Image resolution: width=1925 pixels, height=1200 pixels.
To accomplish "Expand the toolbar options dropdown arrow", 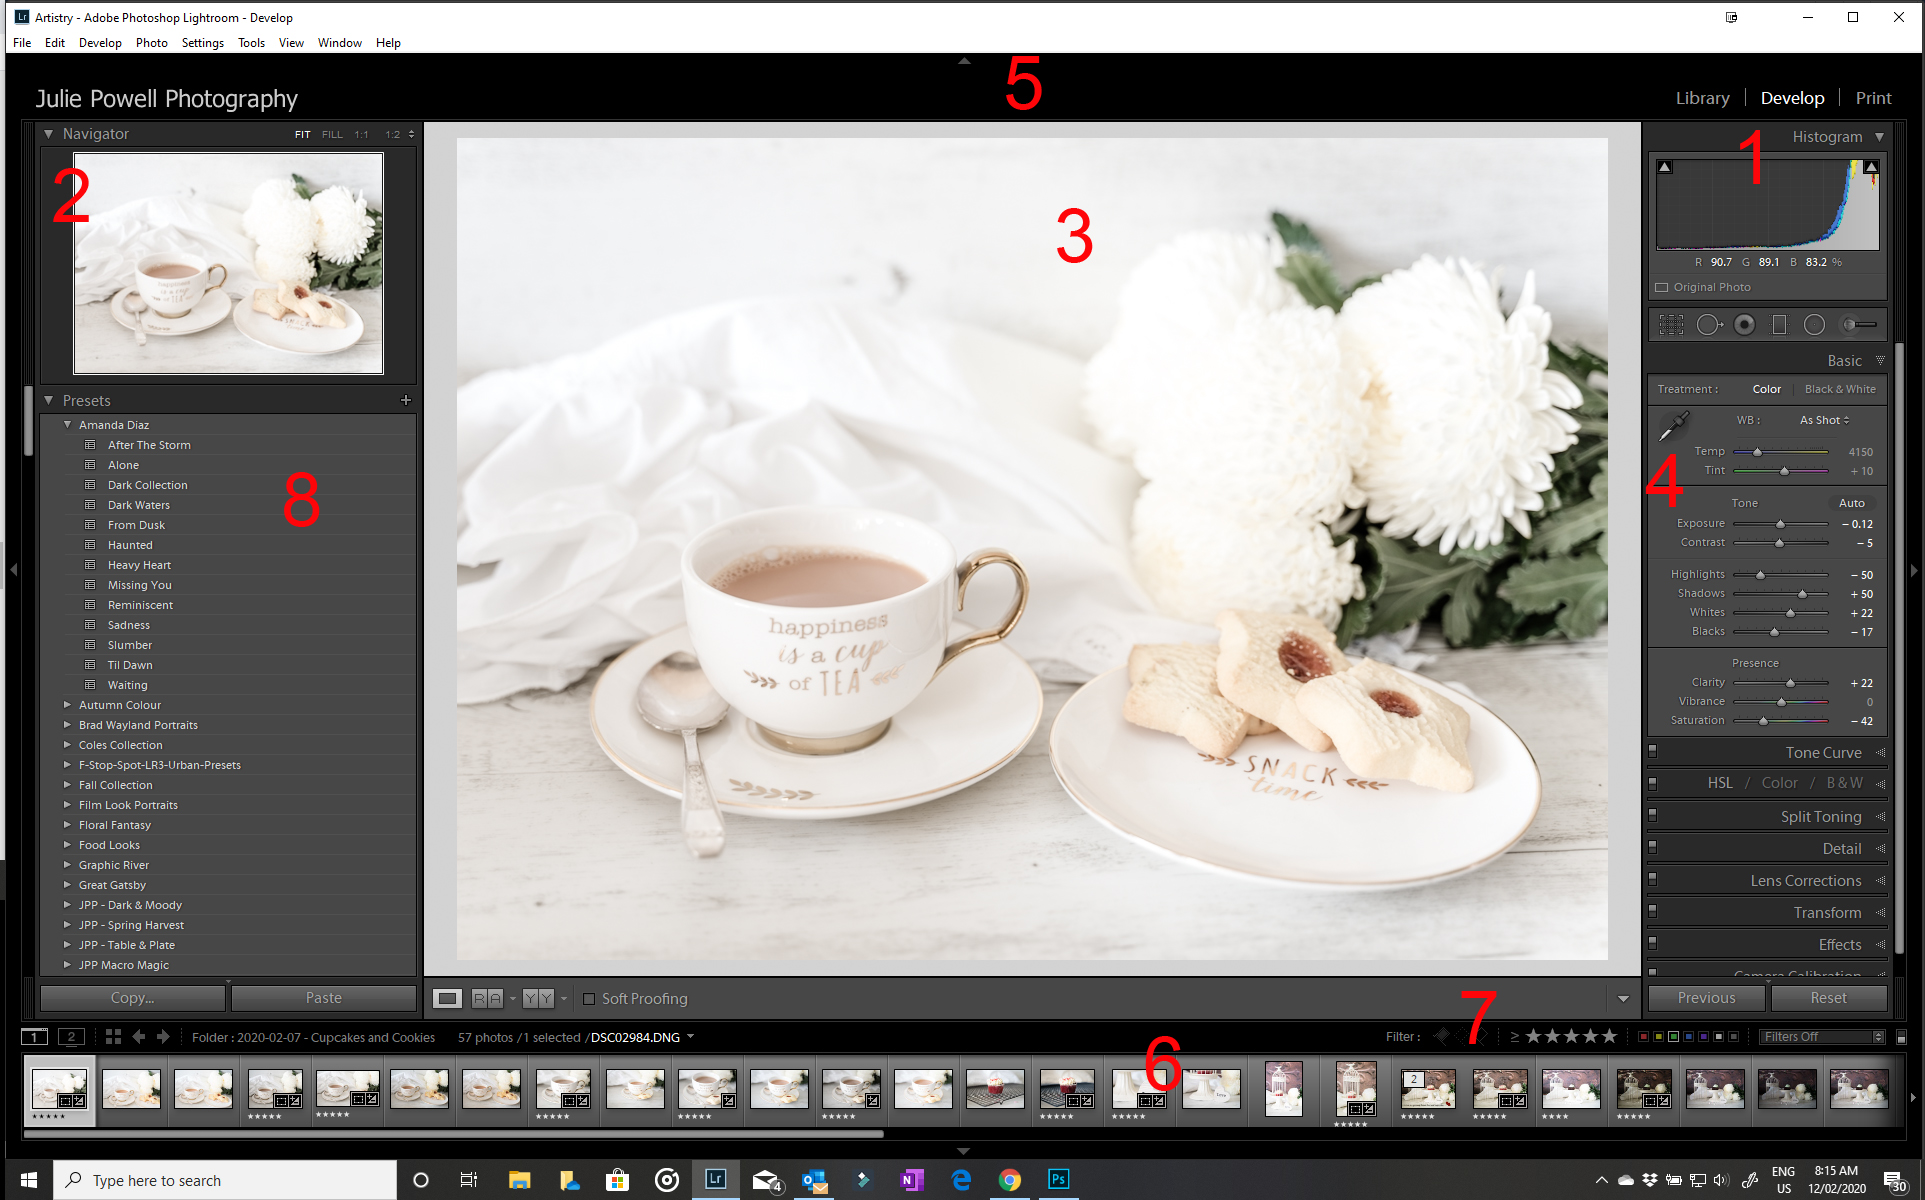I will (1623, 999).
